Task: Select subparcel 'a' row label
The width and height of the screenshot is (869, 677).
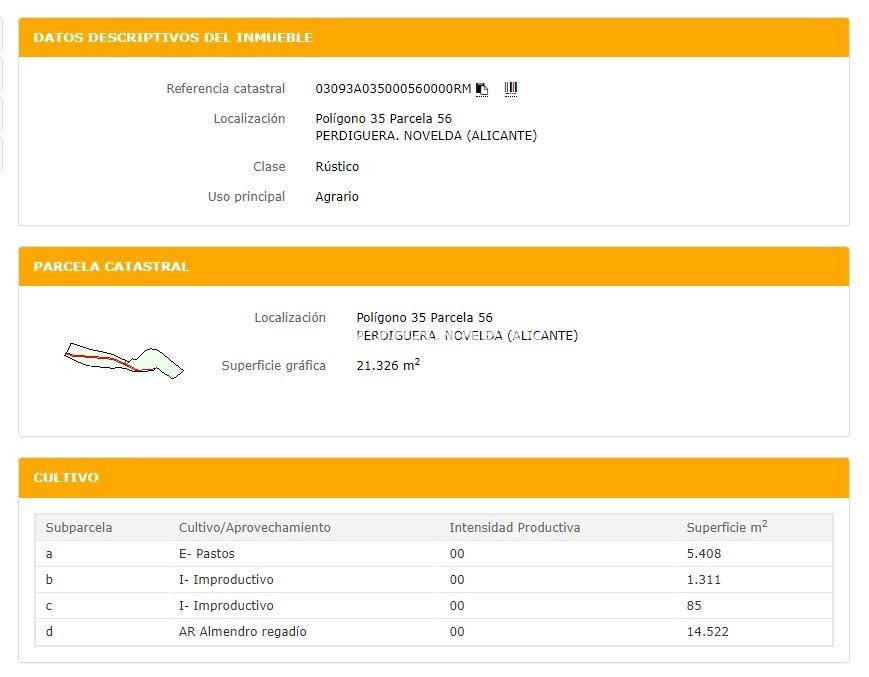Action: [49, 553]
